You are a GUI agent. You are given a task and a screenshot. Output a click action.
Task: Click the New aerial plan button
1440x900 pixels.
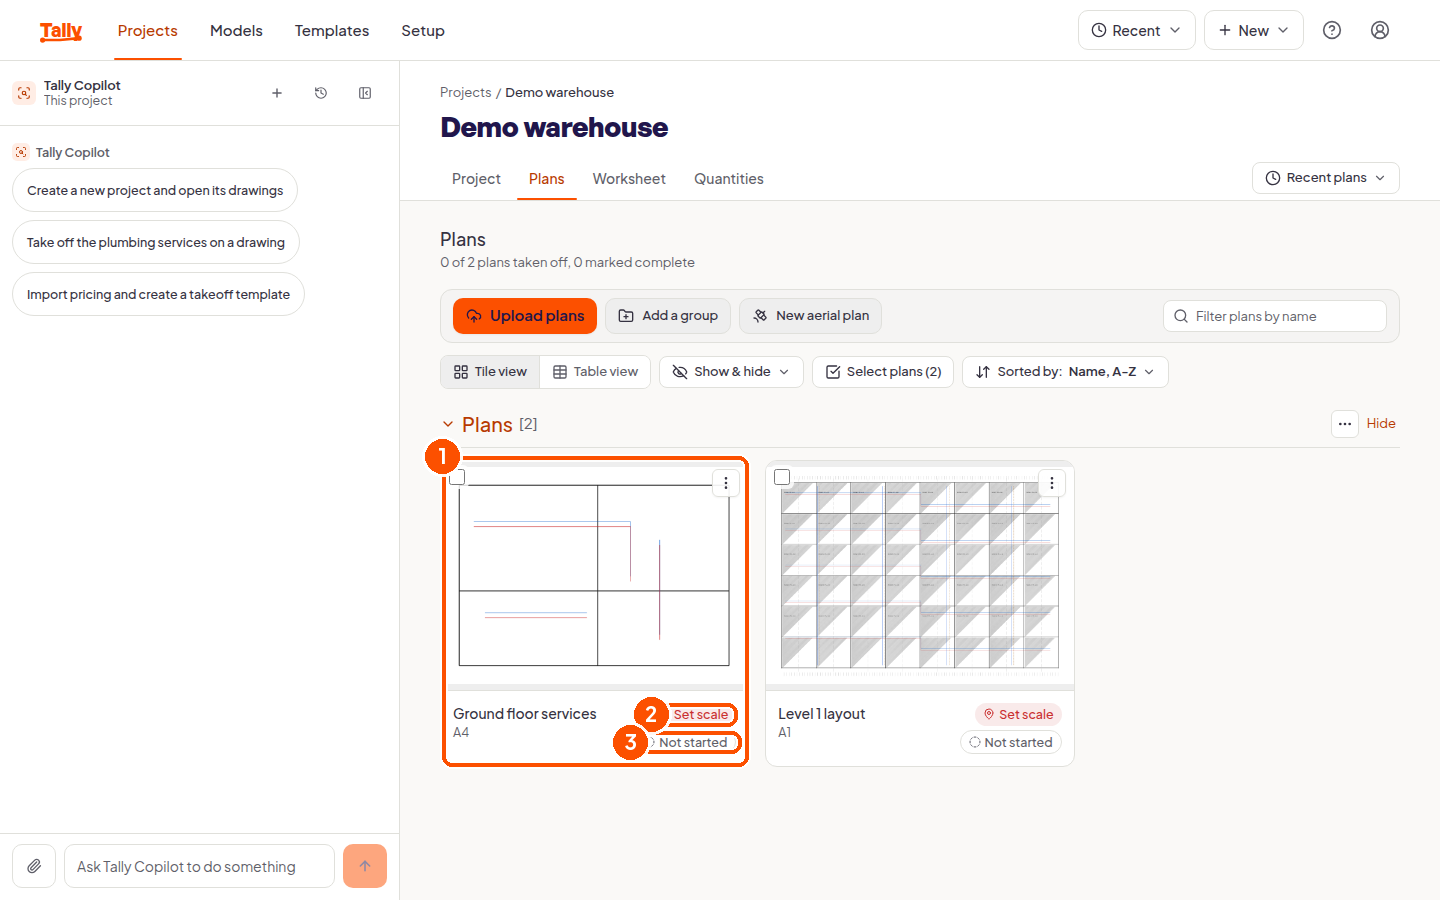click(x=811, y=316)
